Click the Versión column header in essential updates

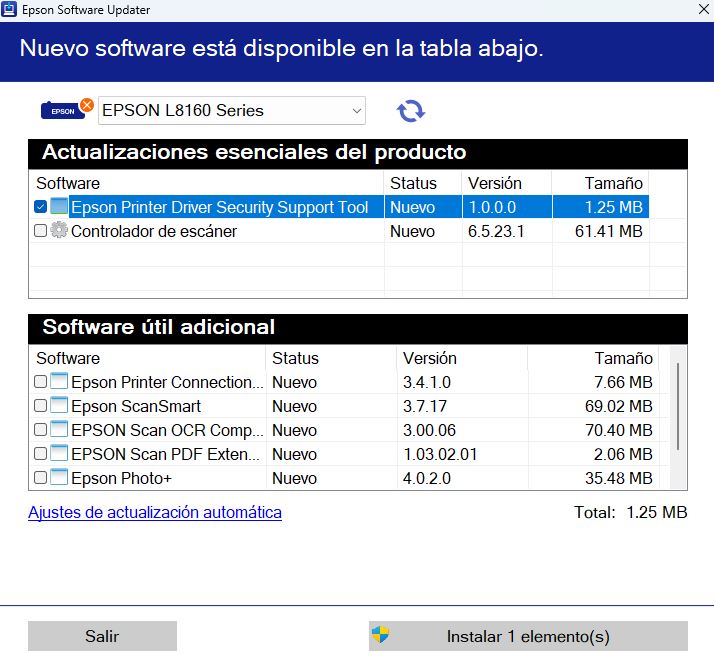[495, 183]
